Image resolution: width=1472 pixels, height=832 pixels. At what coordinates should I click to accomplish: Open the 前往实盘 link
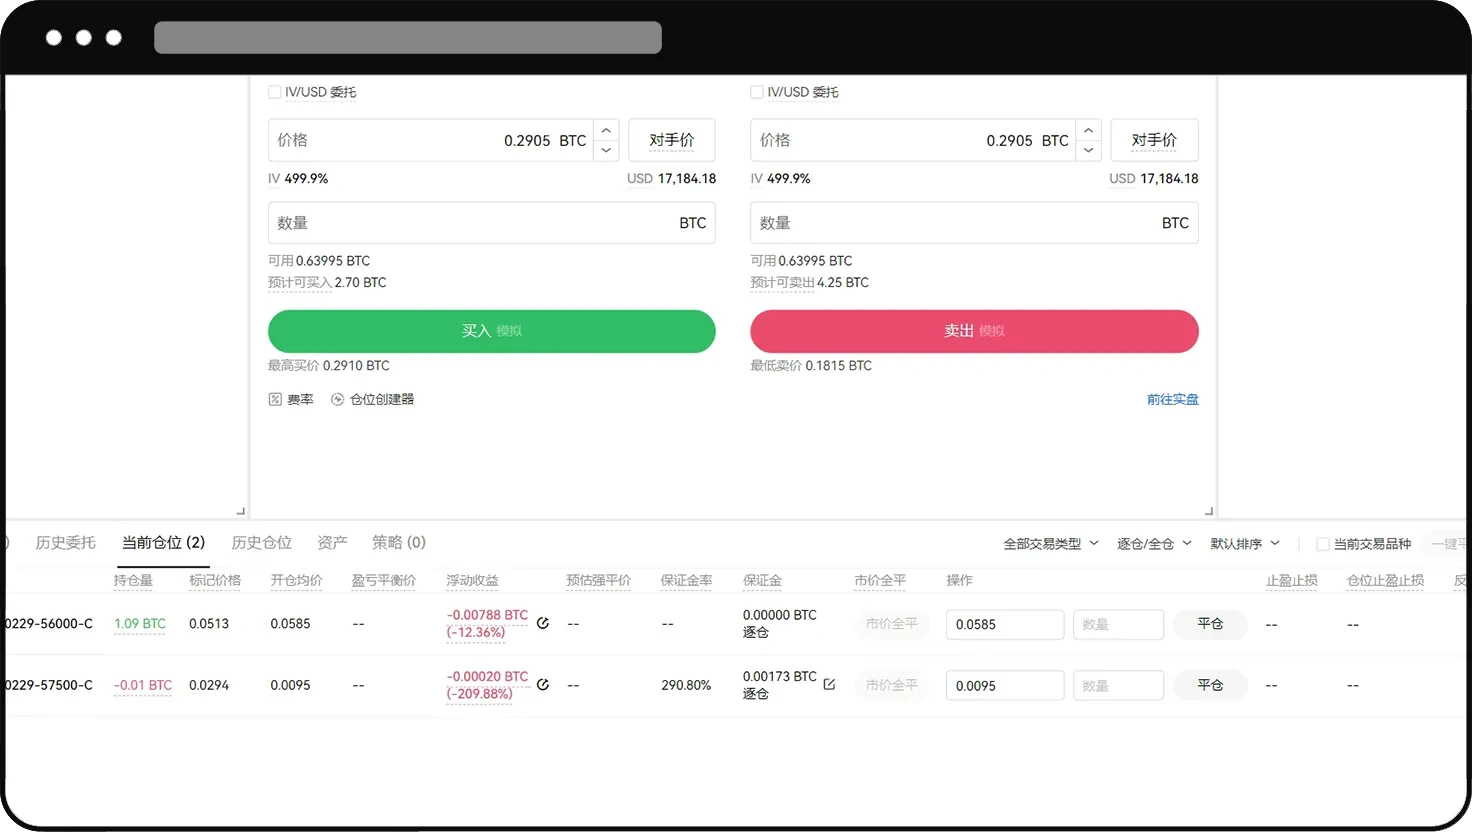[x=1172, y=399]
